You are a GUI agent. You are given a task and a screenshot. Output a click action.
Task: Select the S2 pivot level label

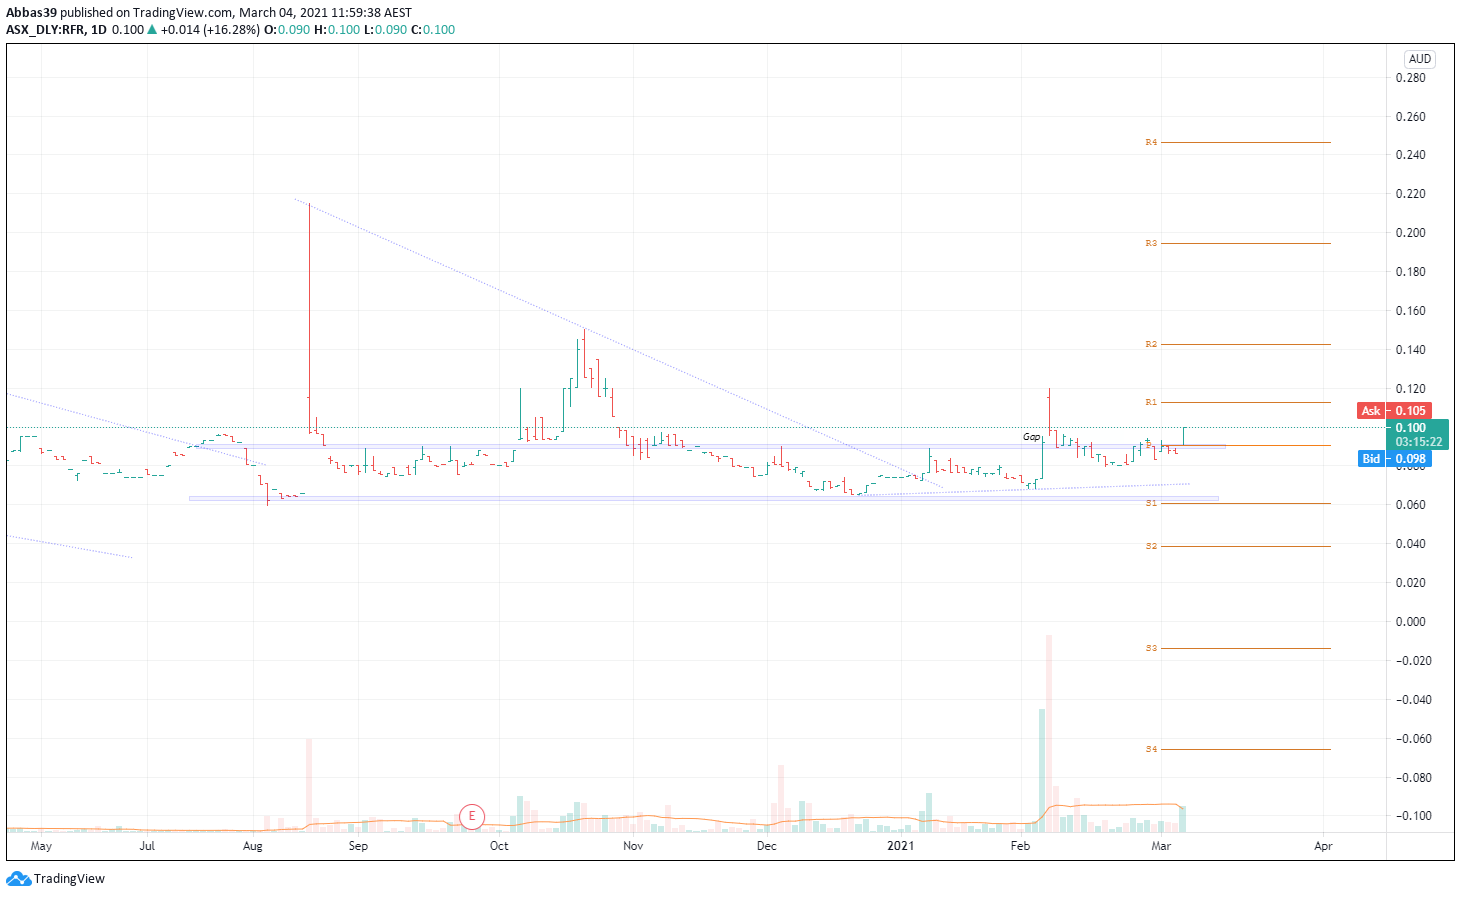coord(1151,546)
